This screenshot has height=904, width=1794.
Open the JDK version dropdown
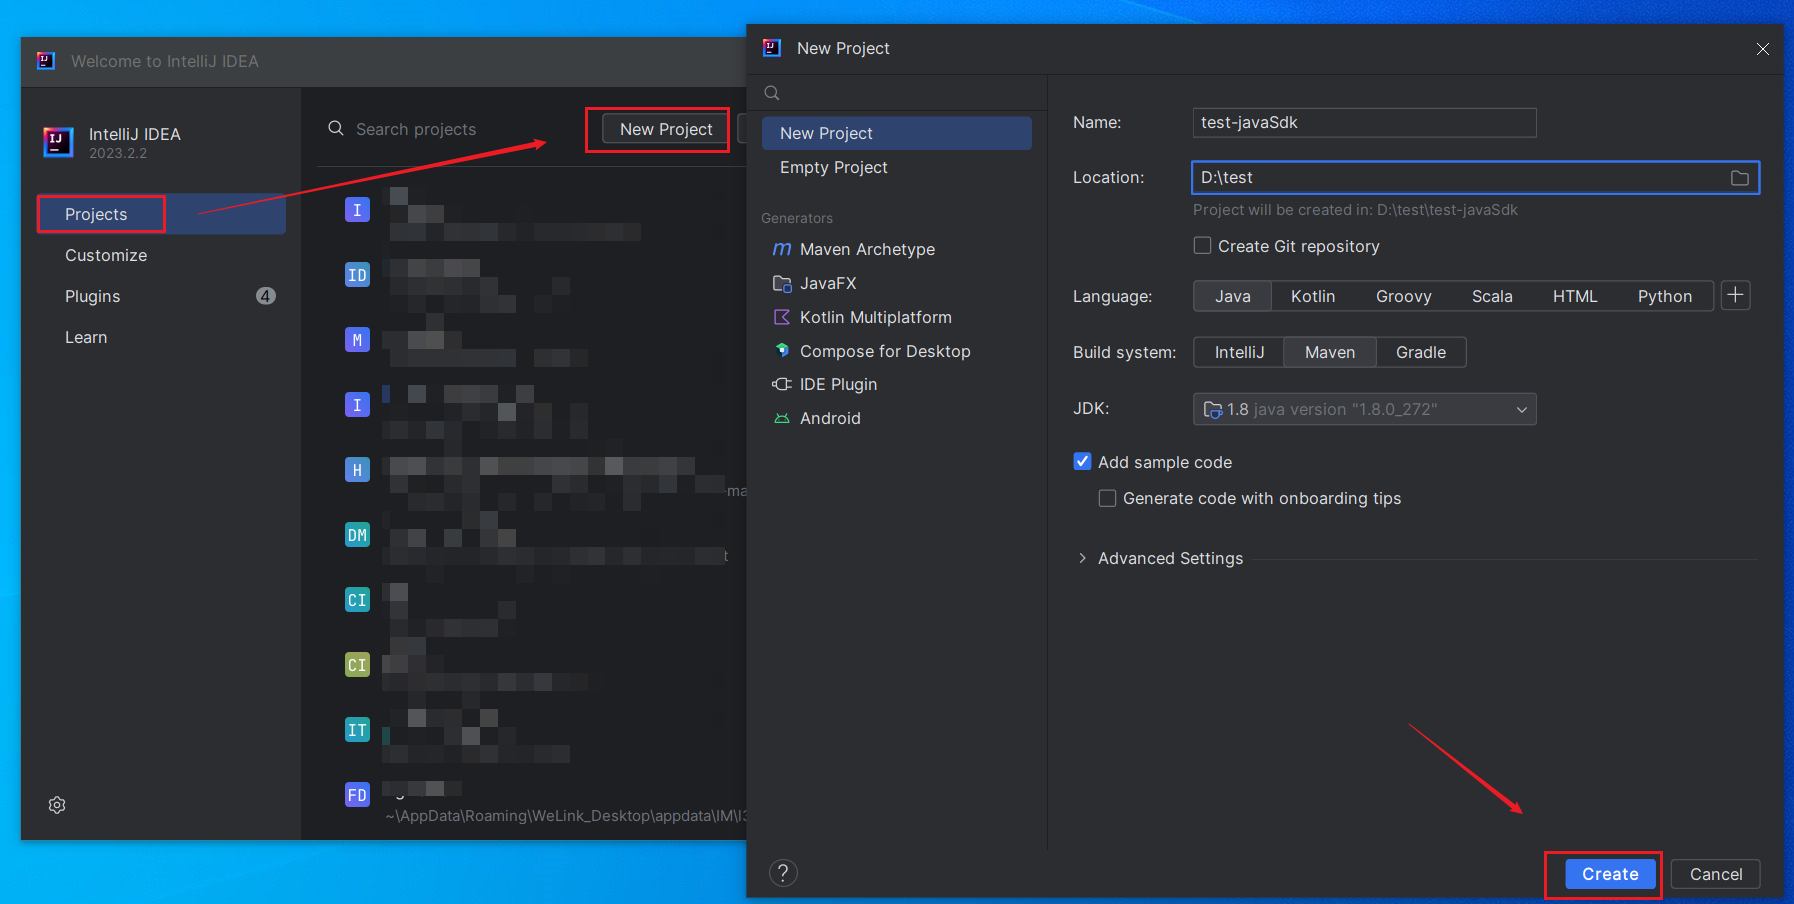1364,409
